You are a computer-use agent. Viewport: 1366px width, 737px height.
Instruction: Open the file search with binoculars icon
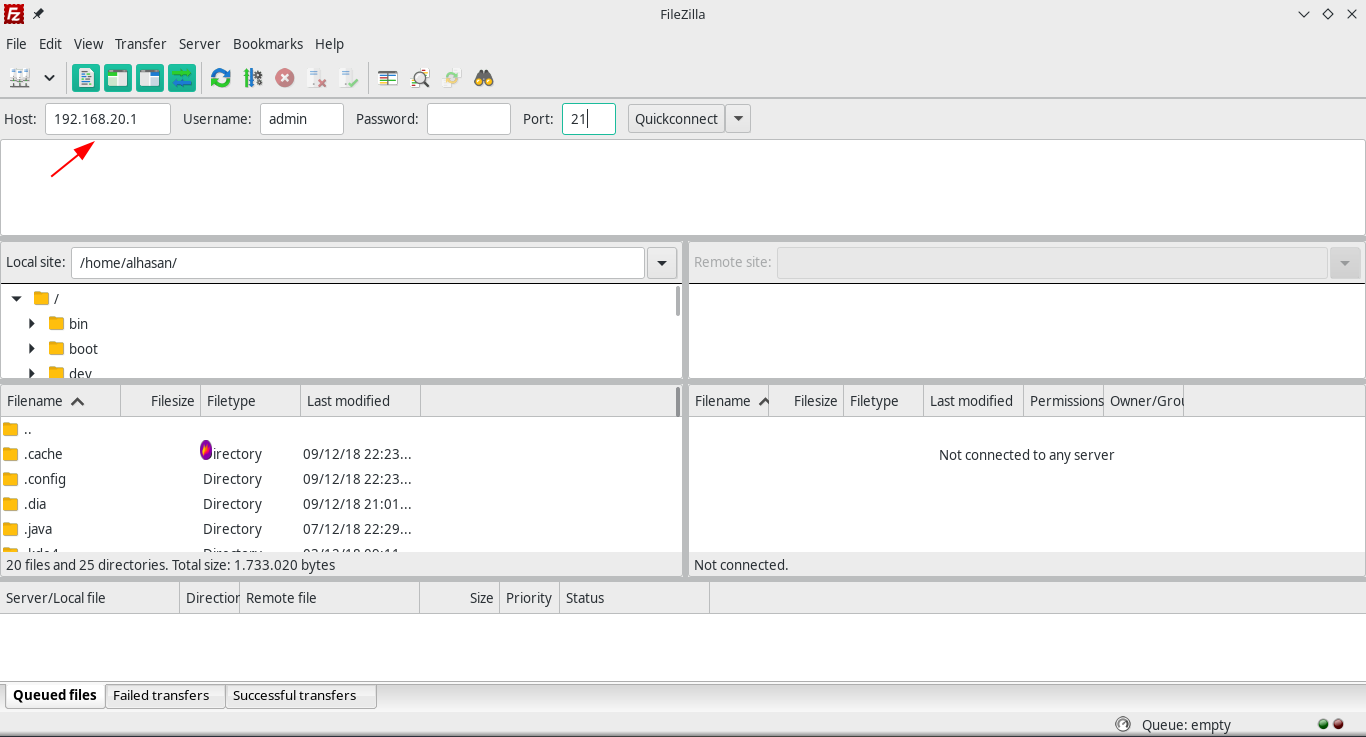[x=484, y=77]
